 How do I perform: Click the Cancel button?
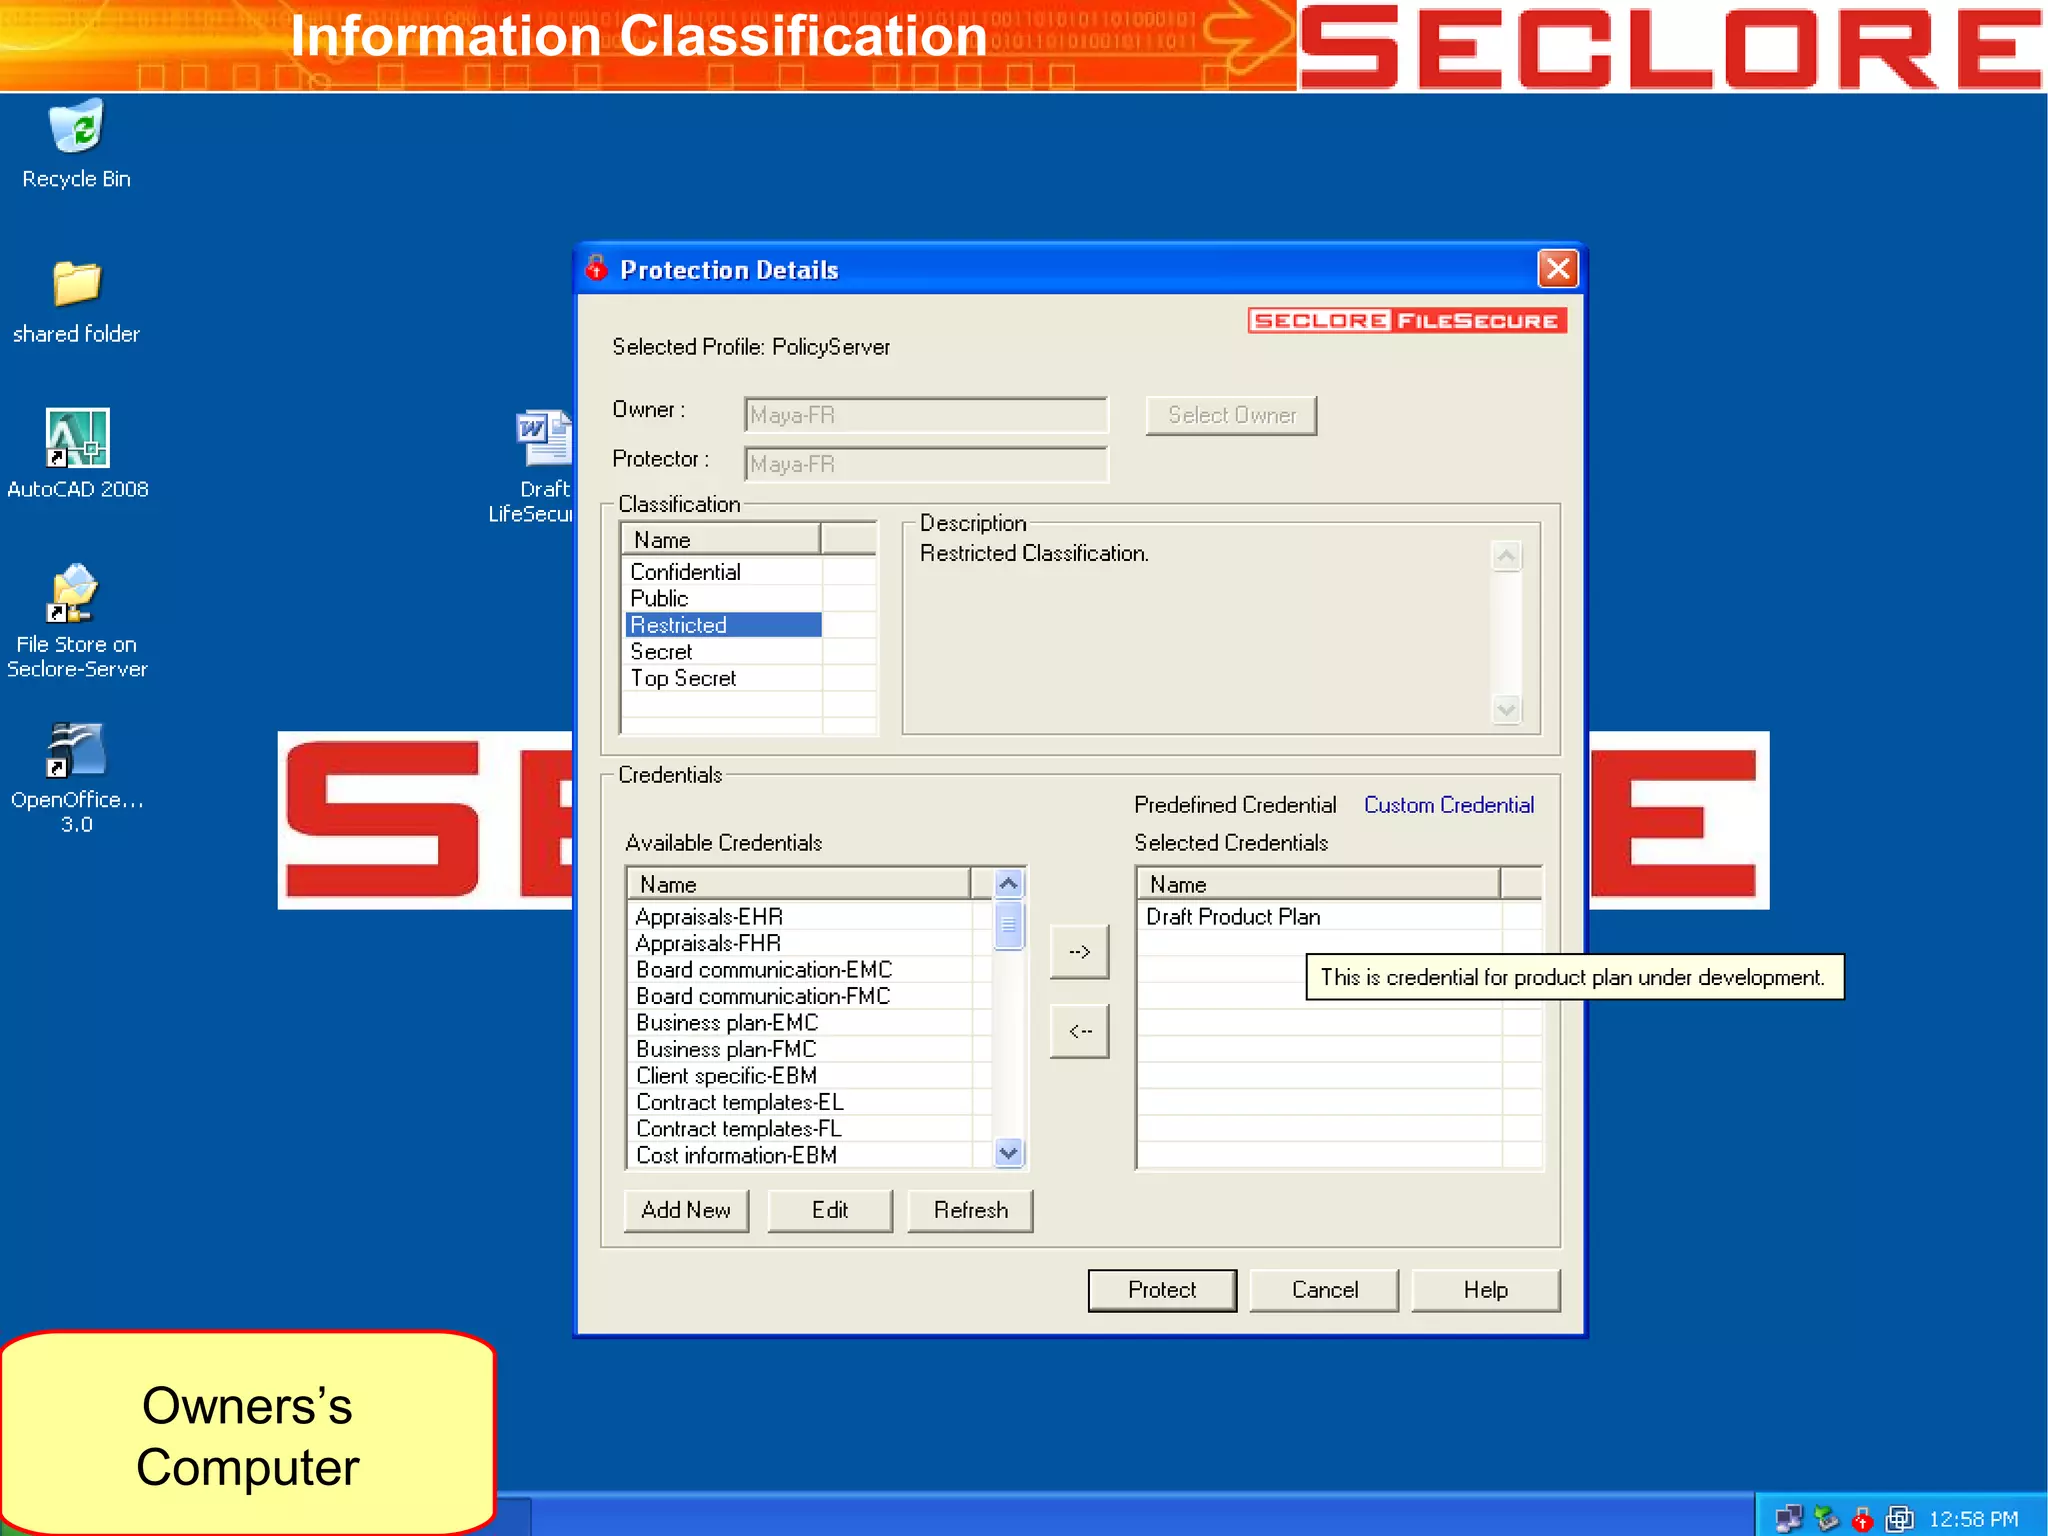(1324, 1290)
